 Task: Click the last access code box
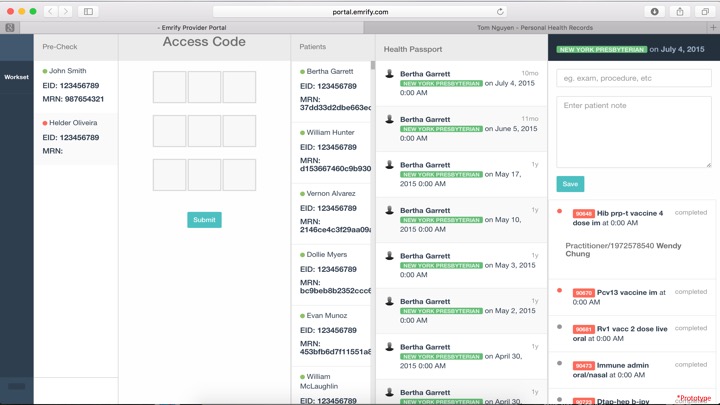[x=239, y=175]
